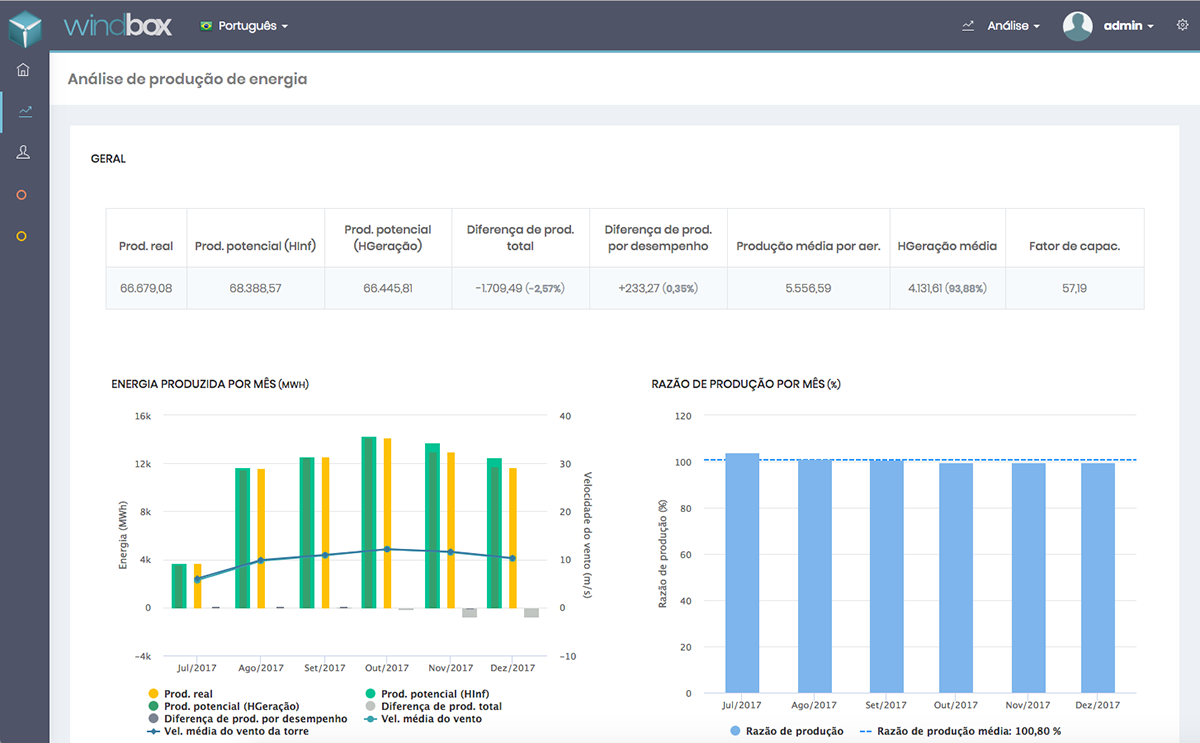Click the orange circle sidebar icon

pos(22,195)
